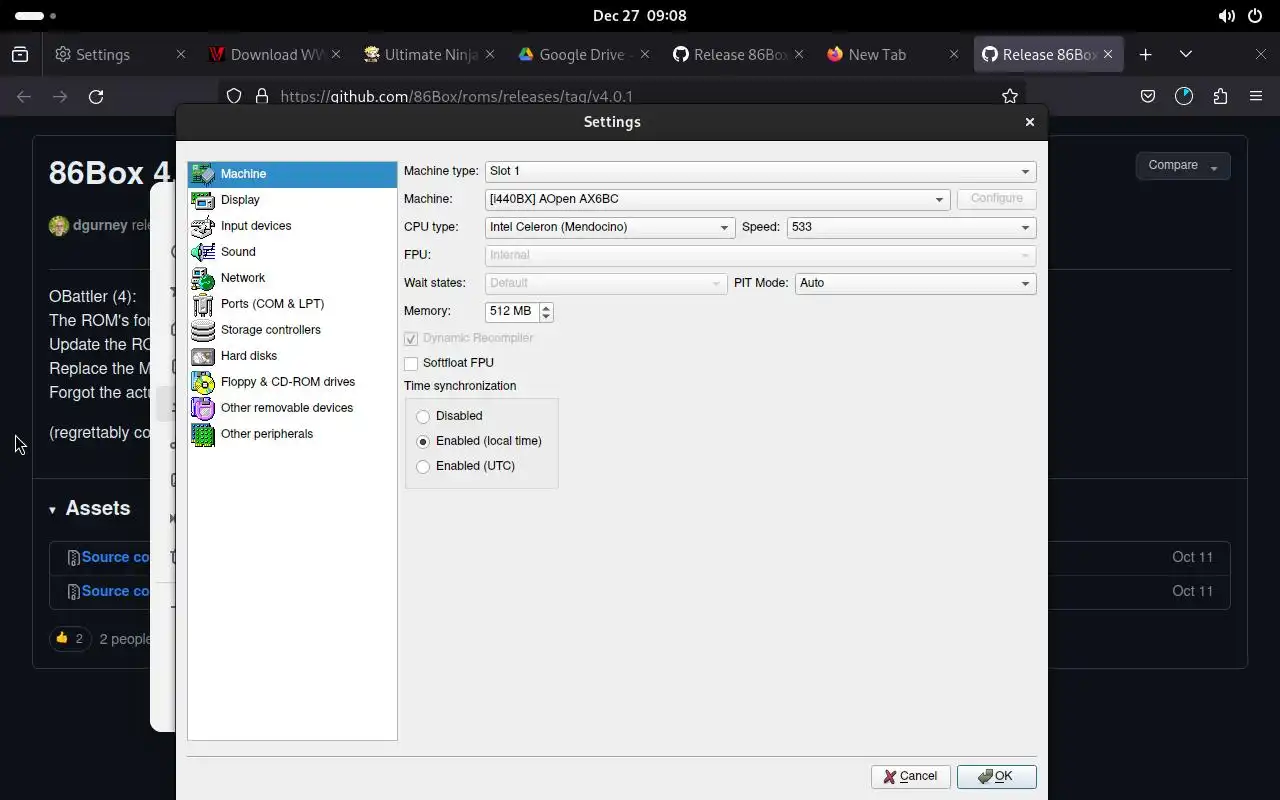
Task: Switch to the Google Drive tab
Action: 582,55
